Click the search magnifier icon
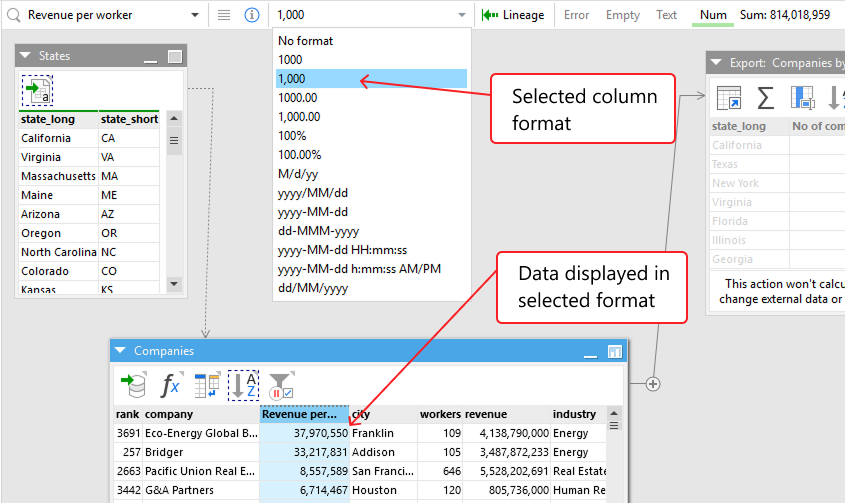 (14, 15)
